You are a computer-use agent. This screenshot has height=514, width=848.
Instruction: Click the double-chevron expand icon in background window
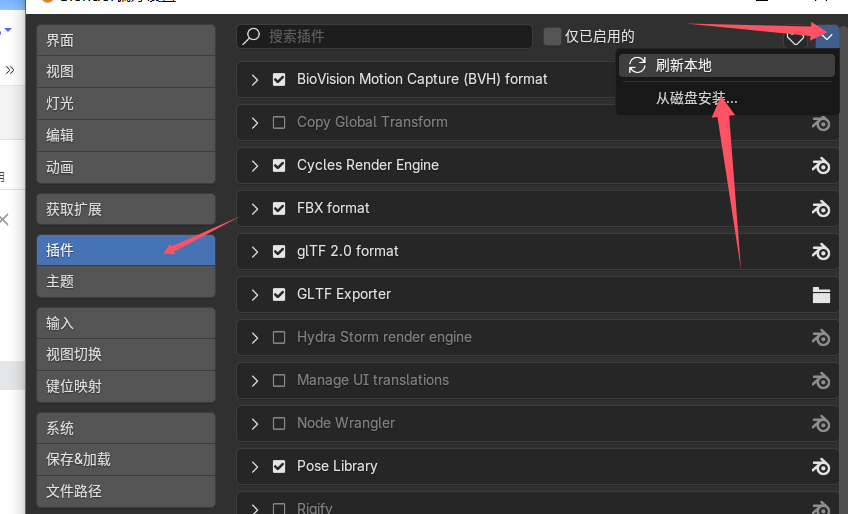pyautogui.click(x=10, y=70)
